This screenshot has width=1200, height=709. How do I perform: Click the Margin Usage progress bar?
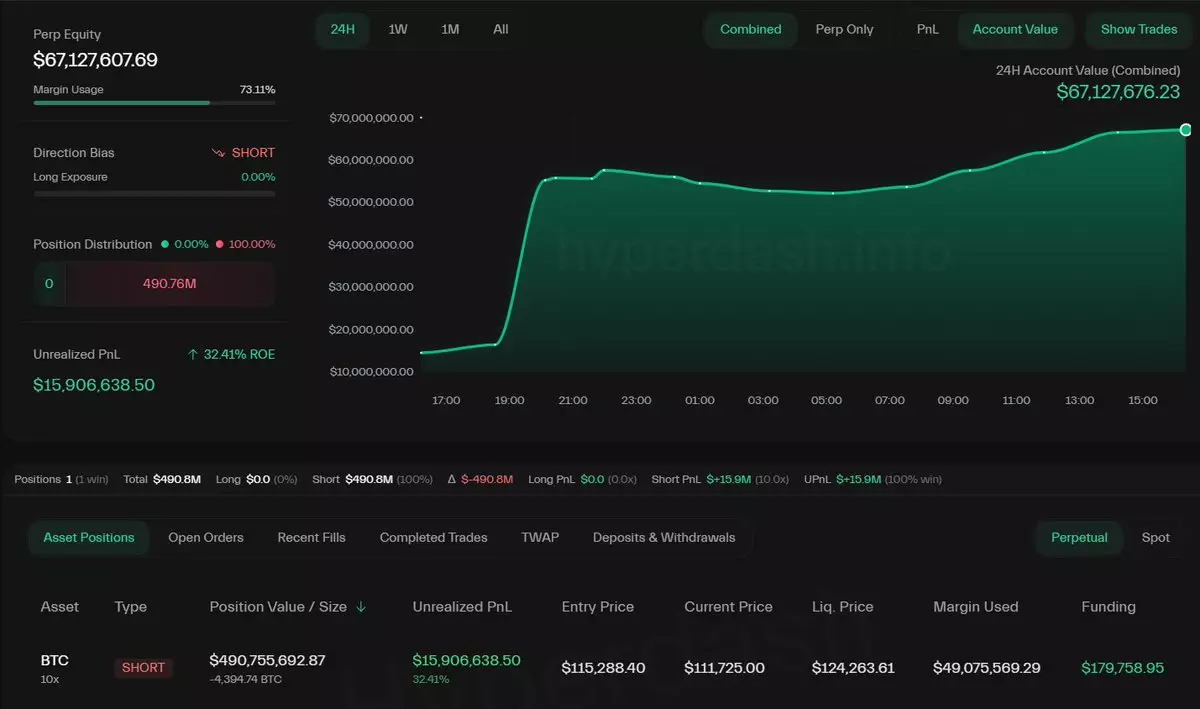[154, 103]
